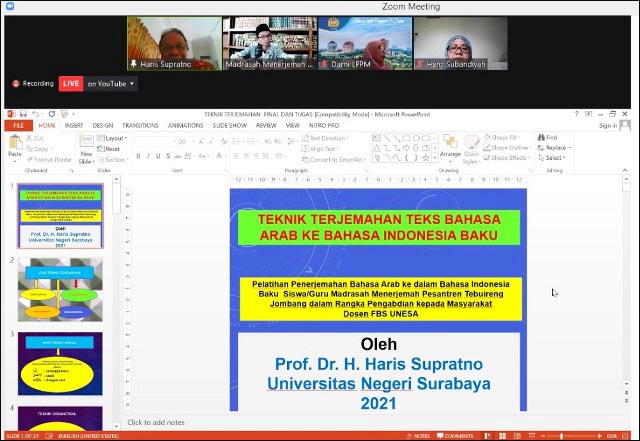Collapse the ribbon with the arrow
The width and height of the screenshot is (640, 441).
625,170
